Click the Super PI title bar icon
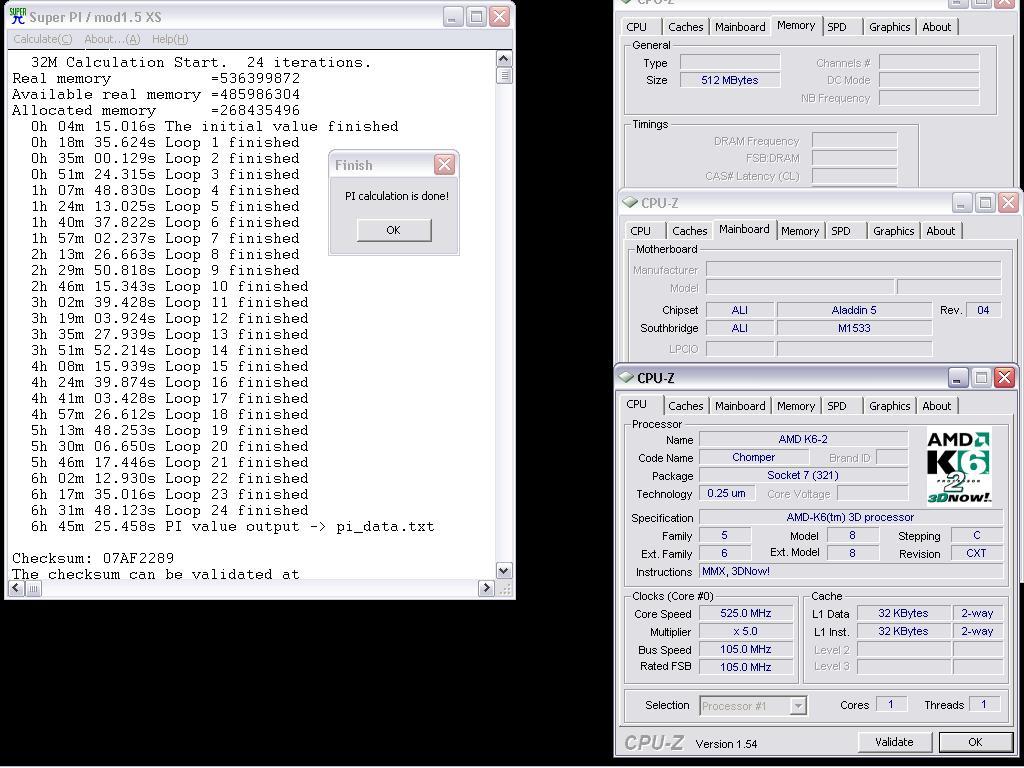1024x768 pixels. [x=18, y=16]
